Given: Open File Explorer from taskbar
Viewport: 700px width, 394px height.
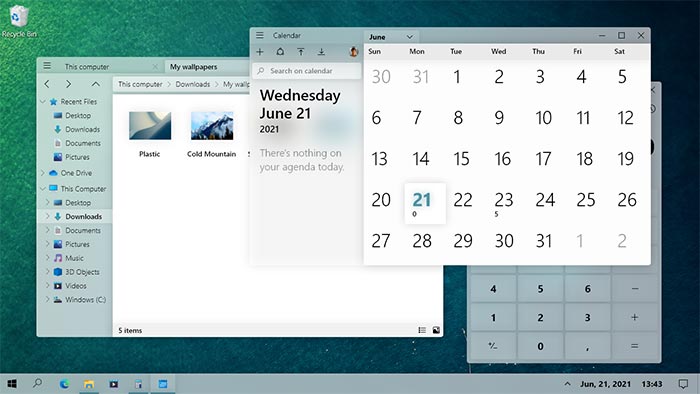Looking at the screenshot, I should [89, 384].
